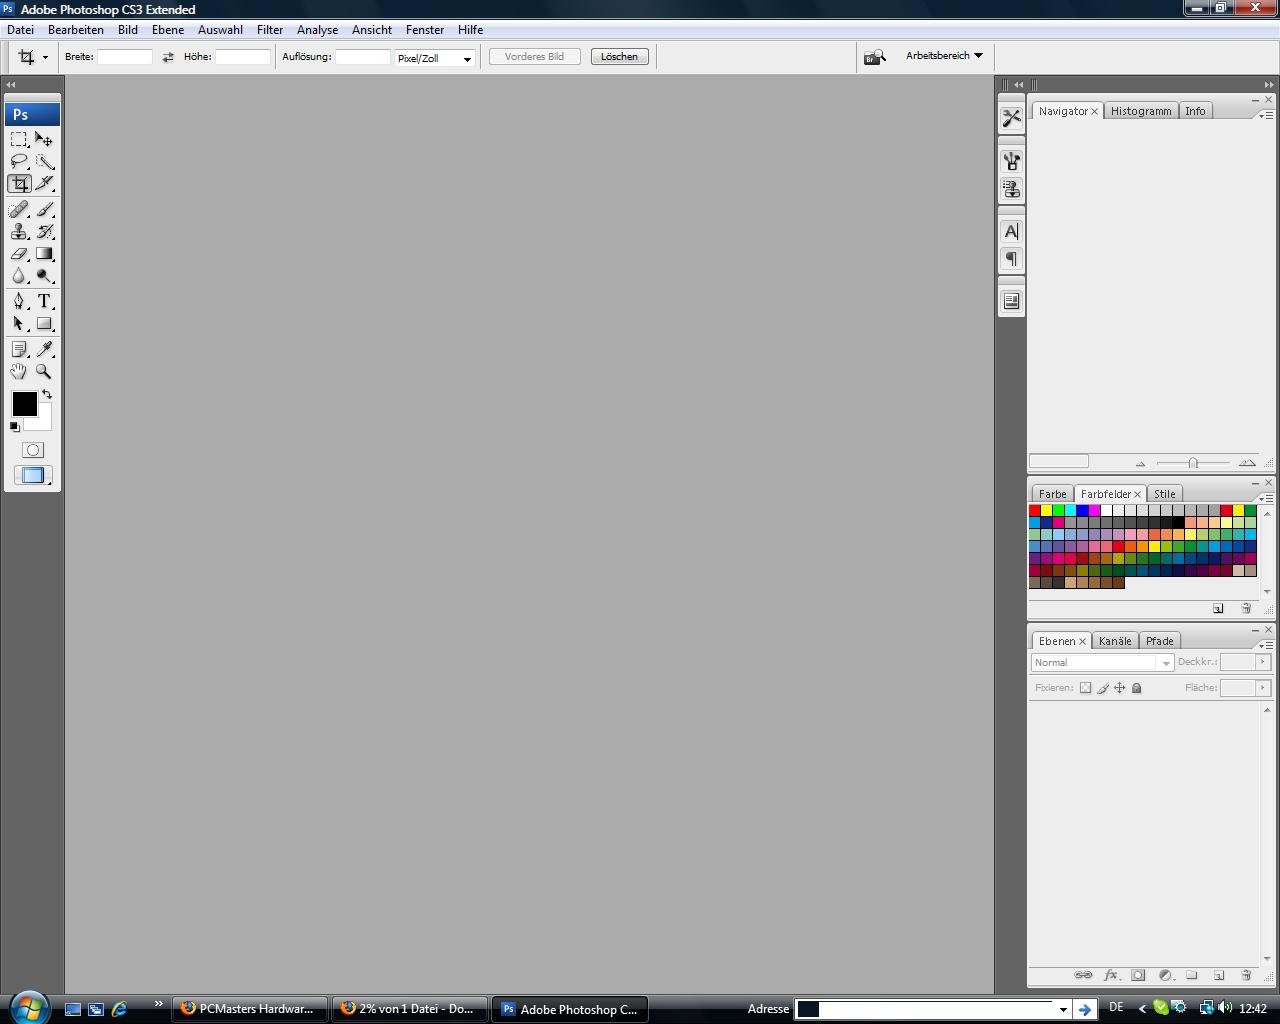Swap foreground and background colors
The height and width of the screenshot is (1024, 1280).
click(47, 395)
